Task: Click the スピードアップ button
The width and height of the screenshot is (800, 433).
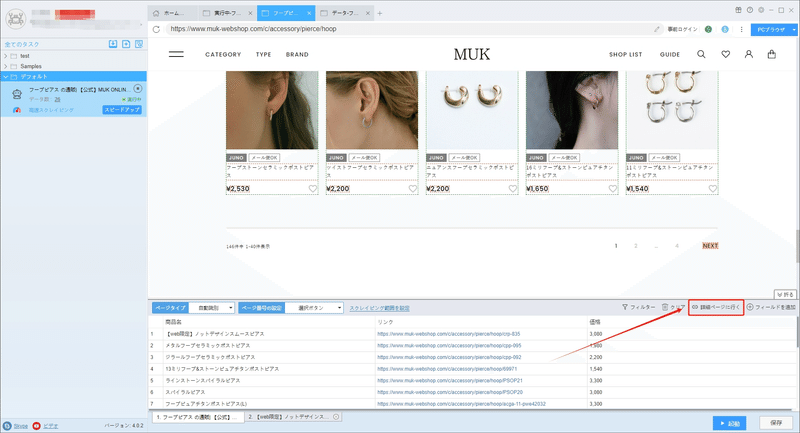Action: (x=122, y=110)
